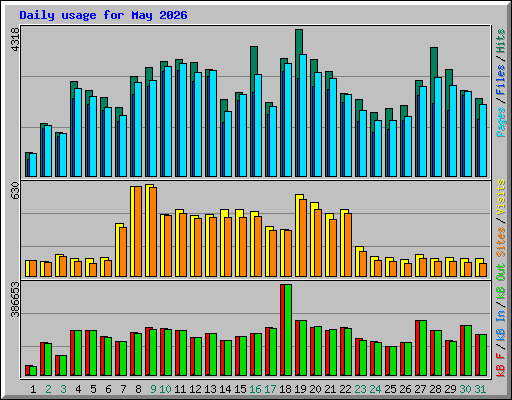Click day 4 on the x-axis

point(78,389)
